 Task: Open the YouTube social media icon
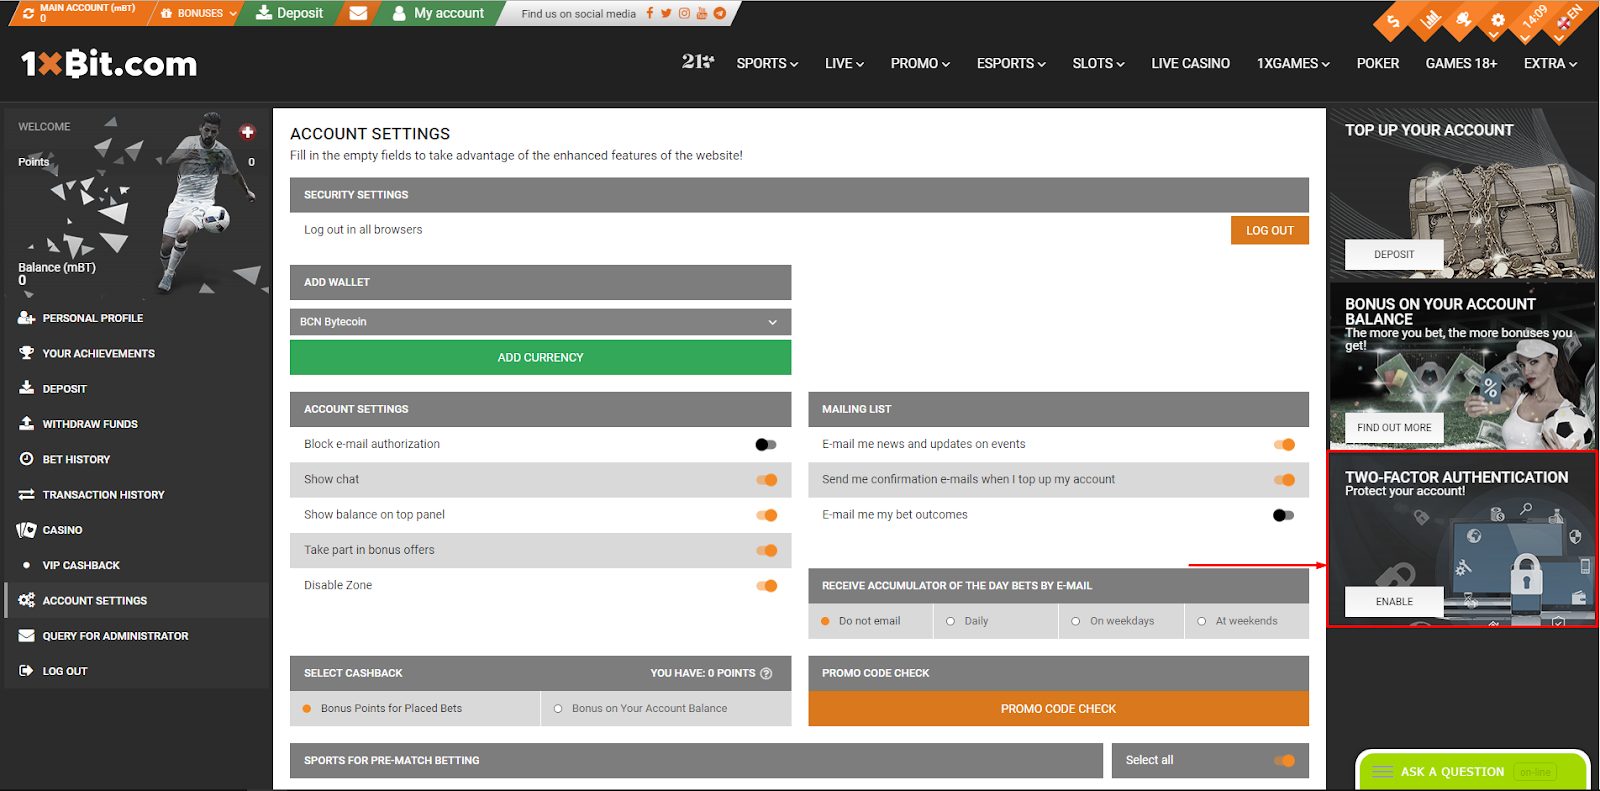(x=702, y=13)
